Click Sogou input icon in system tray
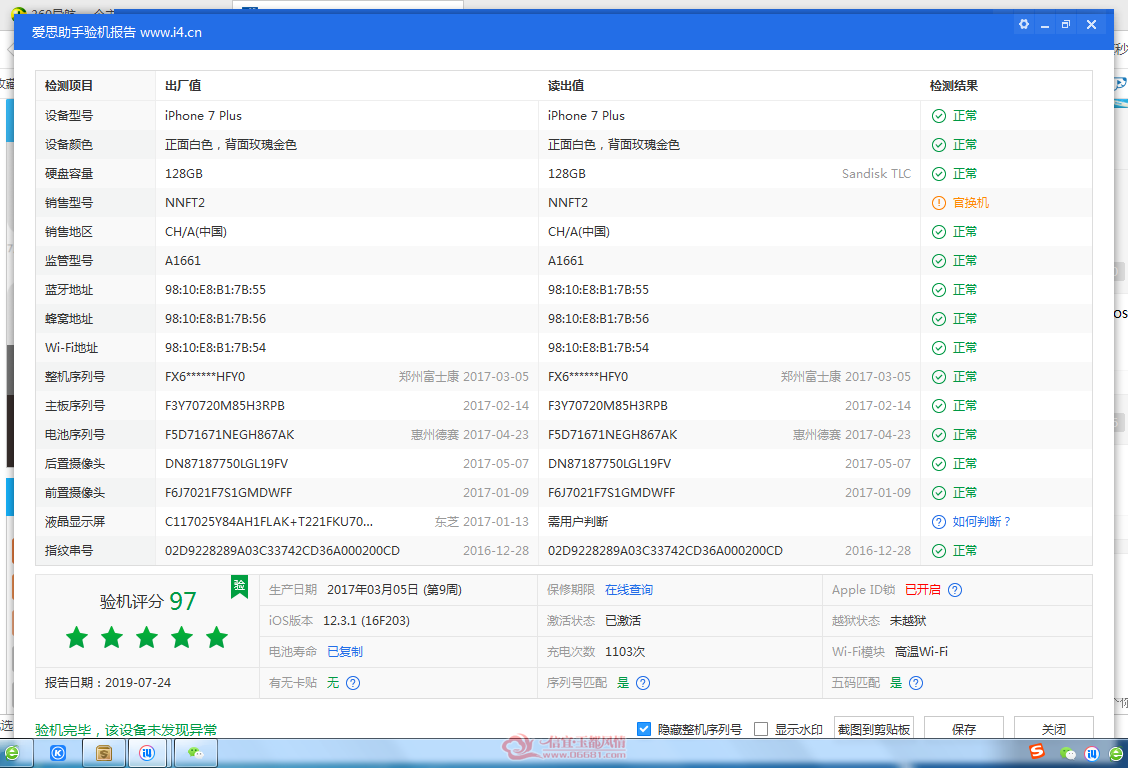Screen dimensions: 1128x768 point(1037,751)
